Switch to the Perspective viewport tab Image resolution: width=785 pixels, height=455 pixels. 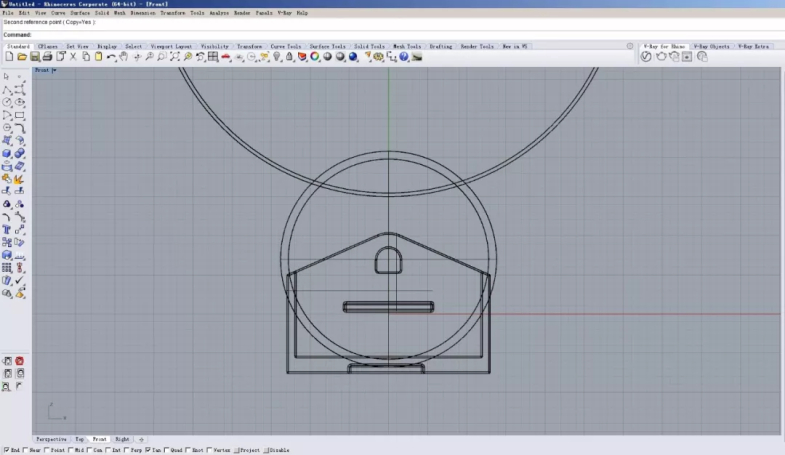click(52, 439)
